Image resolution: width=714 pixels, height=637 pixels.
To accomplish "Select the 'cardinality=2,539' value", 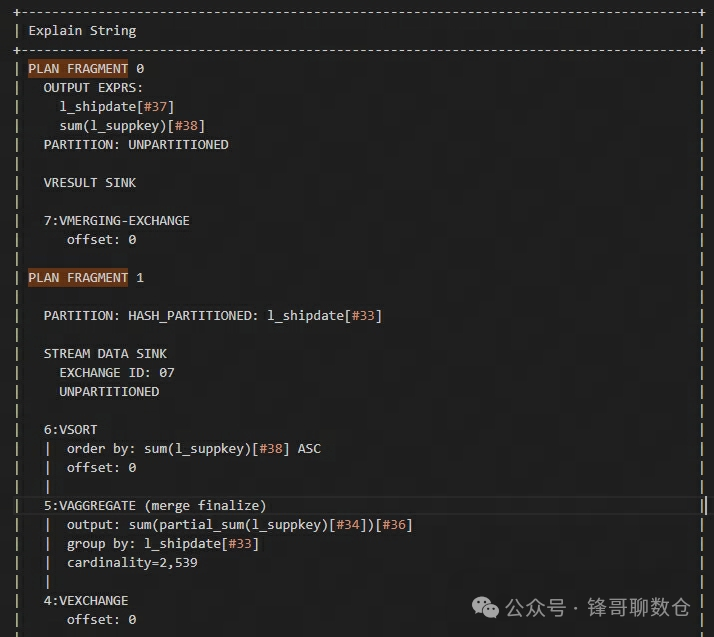I will [132, 563].
